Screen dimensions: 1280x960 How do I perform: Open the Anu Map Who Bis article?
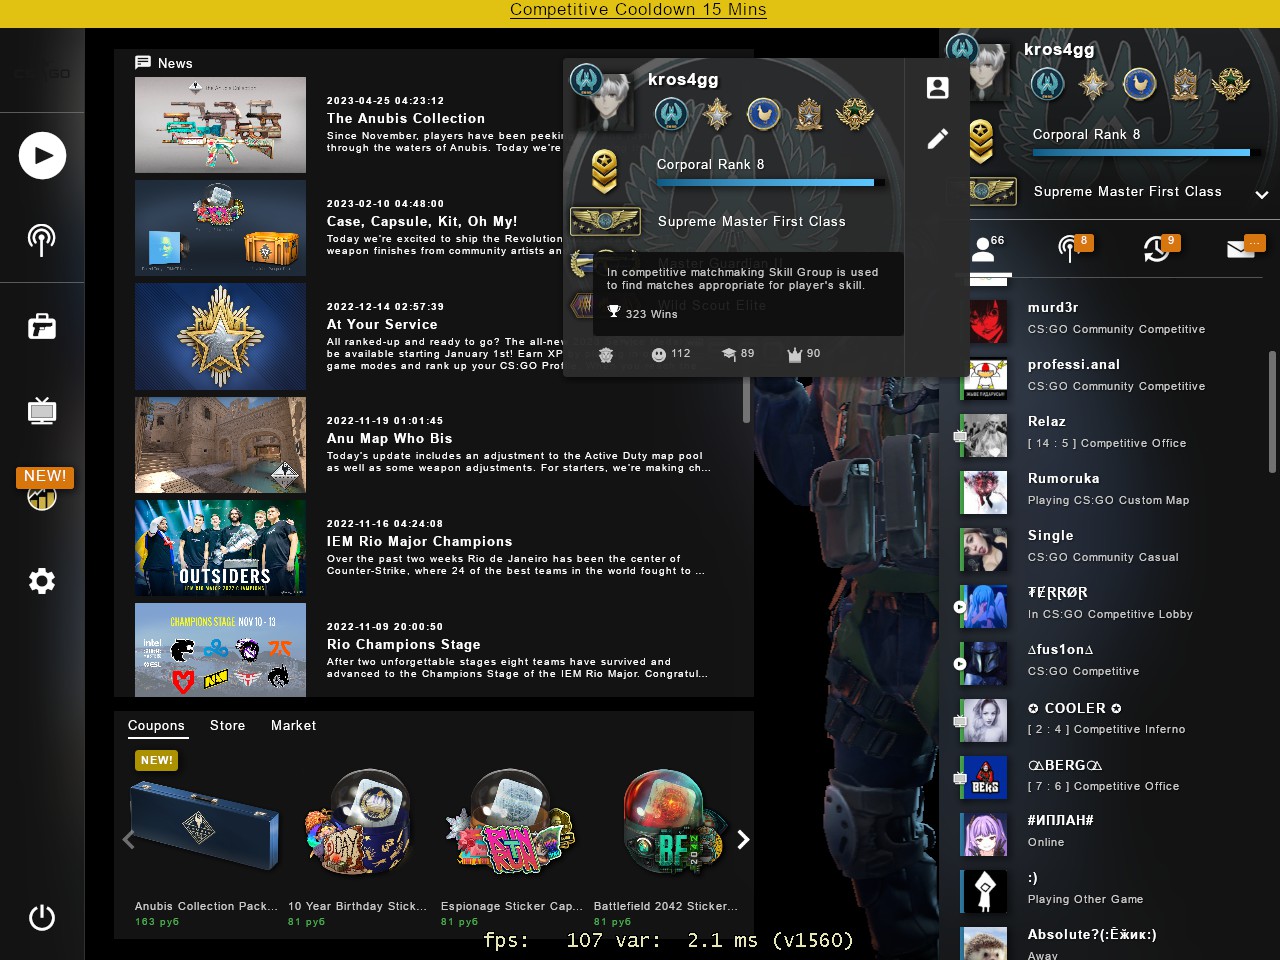point(389,438)
